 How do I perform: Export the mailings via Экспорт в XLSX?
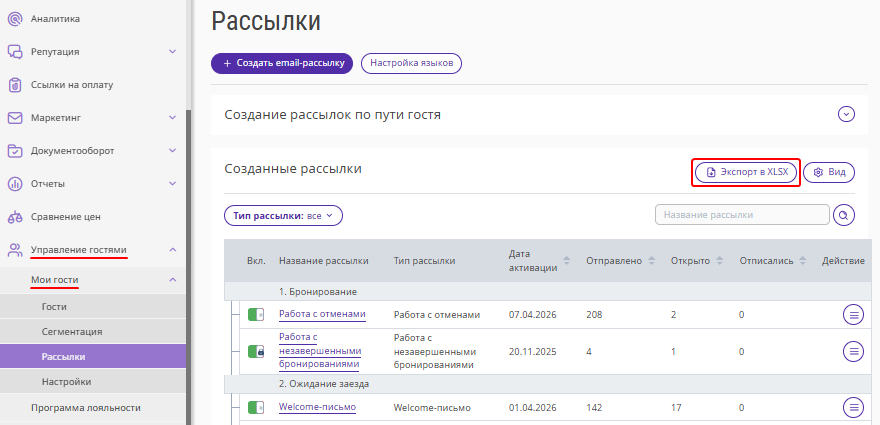[747, 172]
